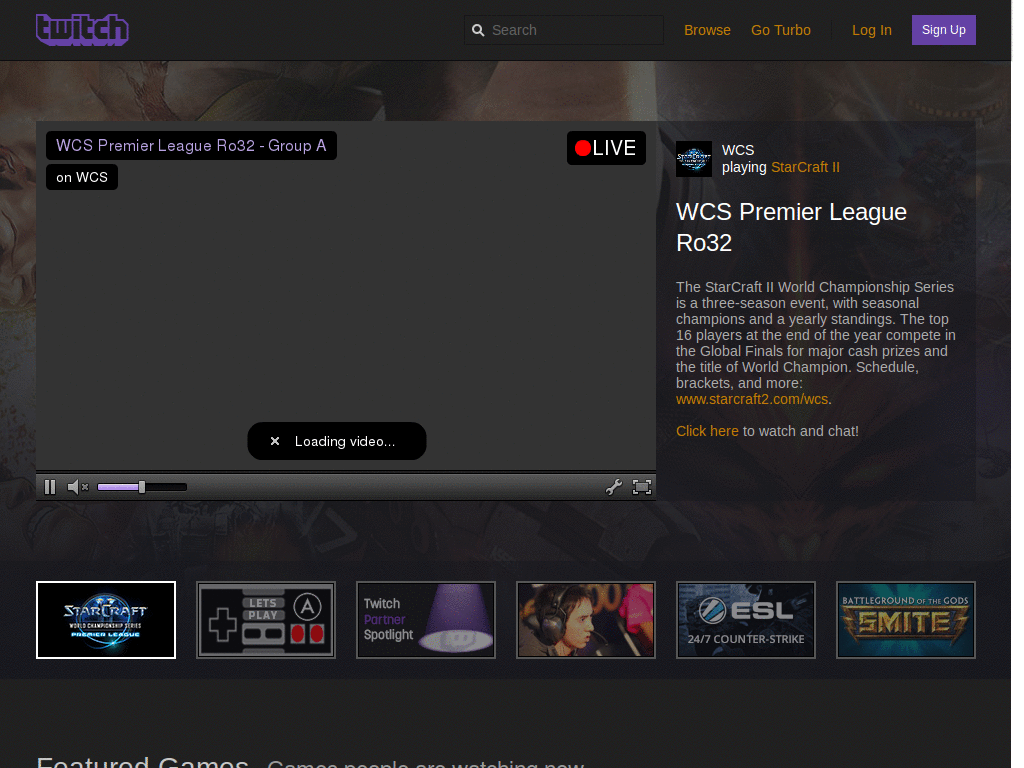Click the Twitch logo

coord(82,29)
